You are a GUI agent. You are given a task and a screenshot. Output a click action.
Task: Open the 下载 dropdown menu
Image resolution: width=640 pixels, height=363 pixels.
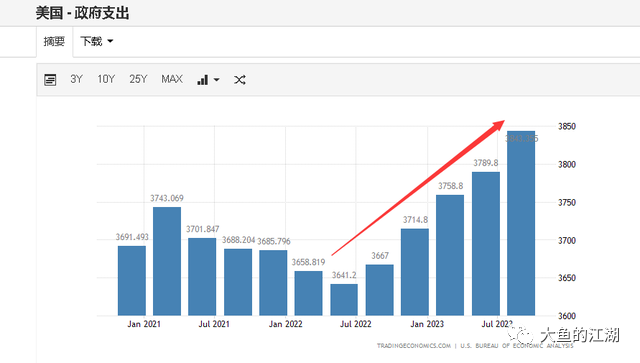click(x=96, y=41)
